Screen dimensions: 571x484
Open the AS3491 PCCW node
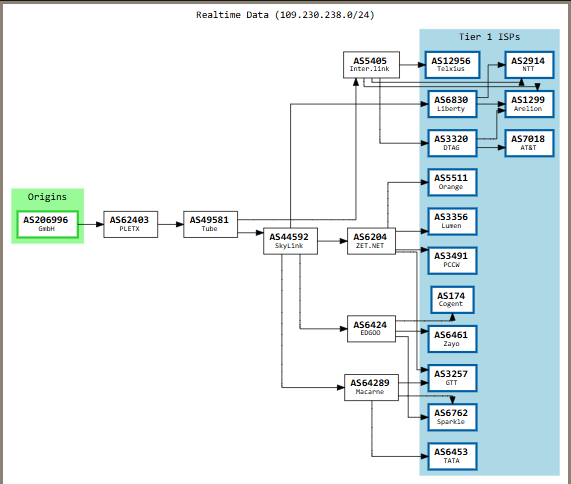452,260
